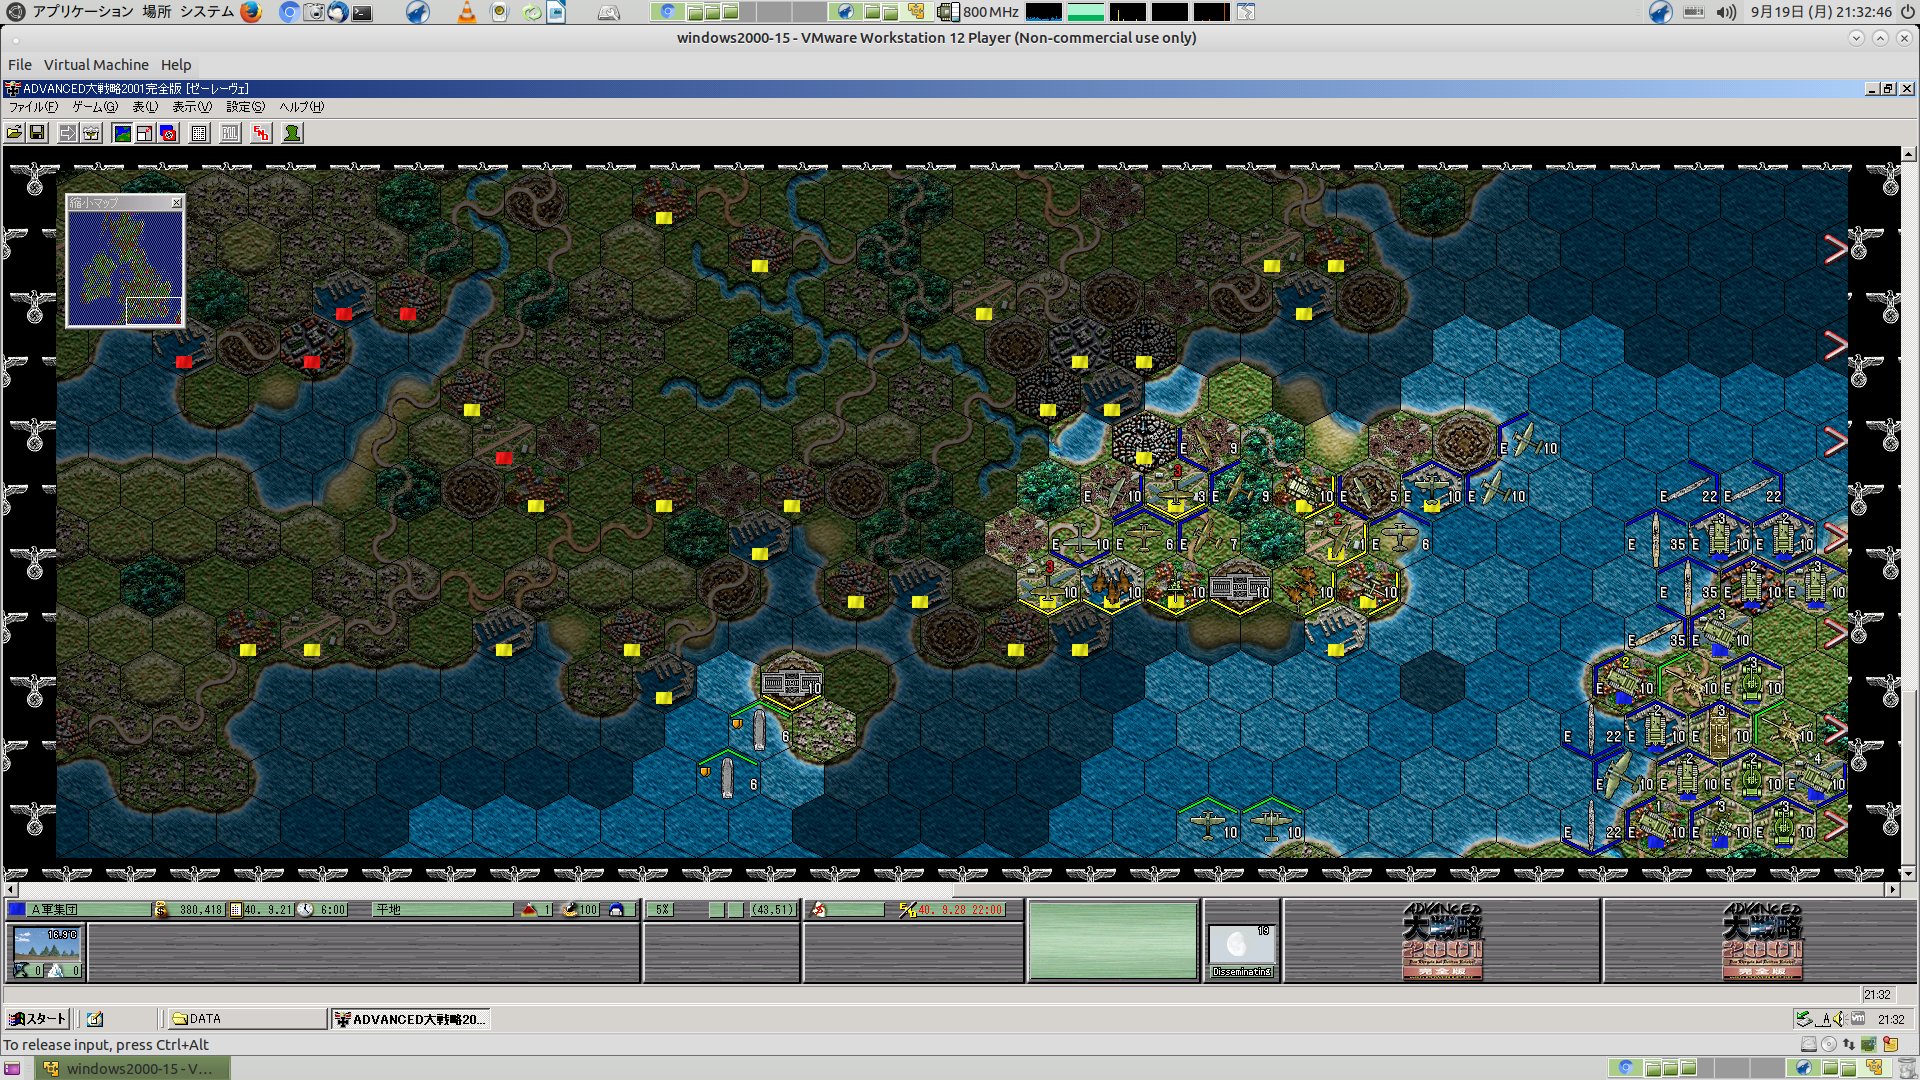Select the headquarters building unit on the island
Viewport: 1920px width, 1080px height.
(791, 683)
